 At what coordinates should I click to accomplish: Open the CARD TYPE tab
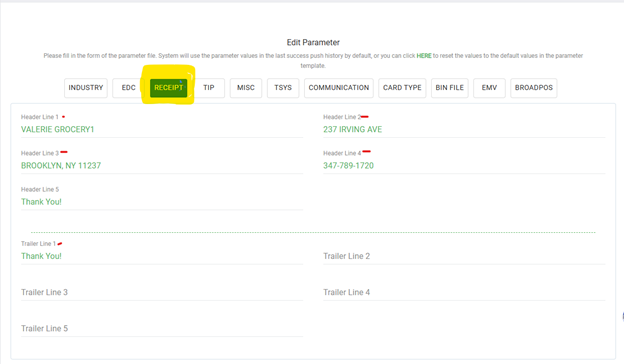pyautogui.click(x=402, y=88)
